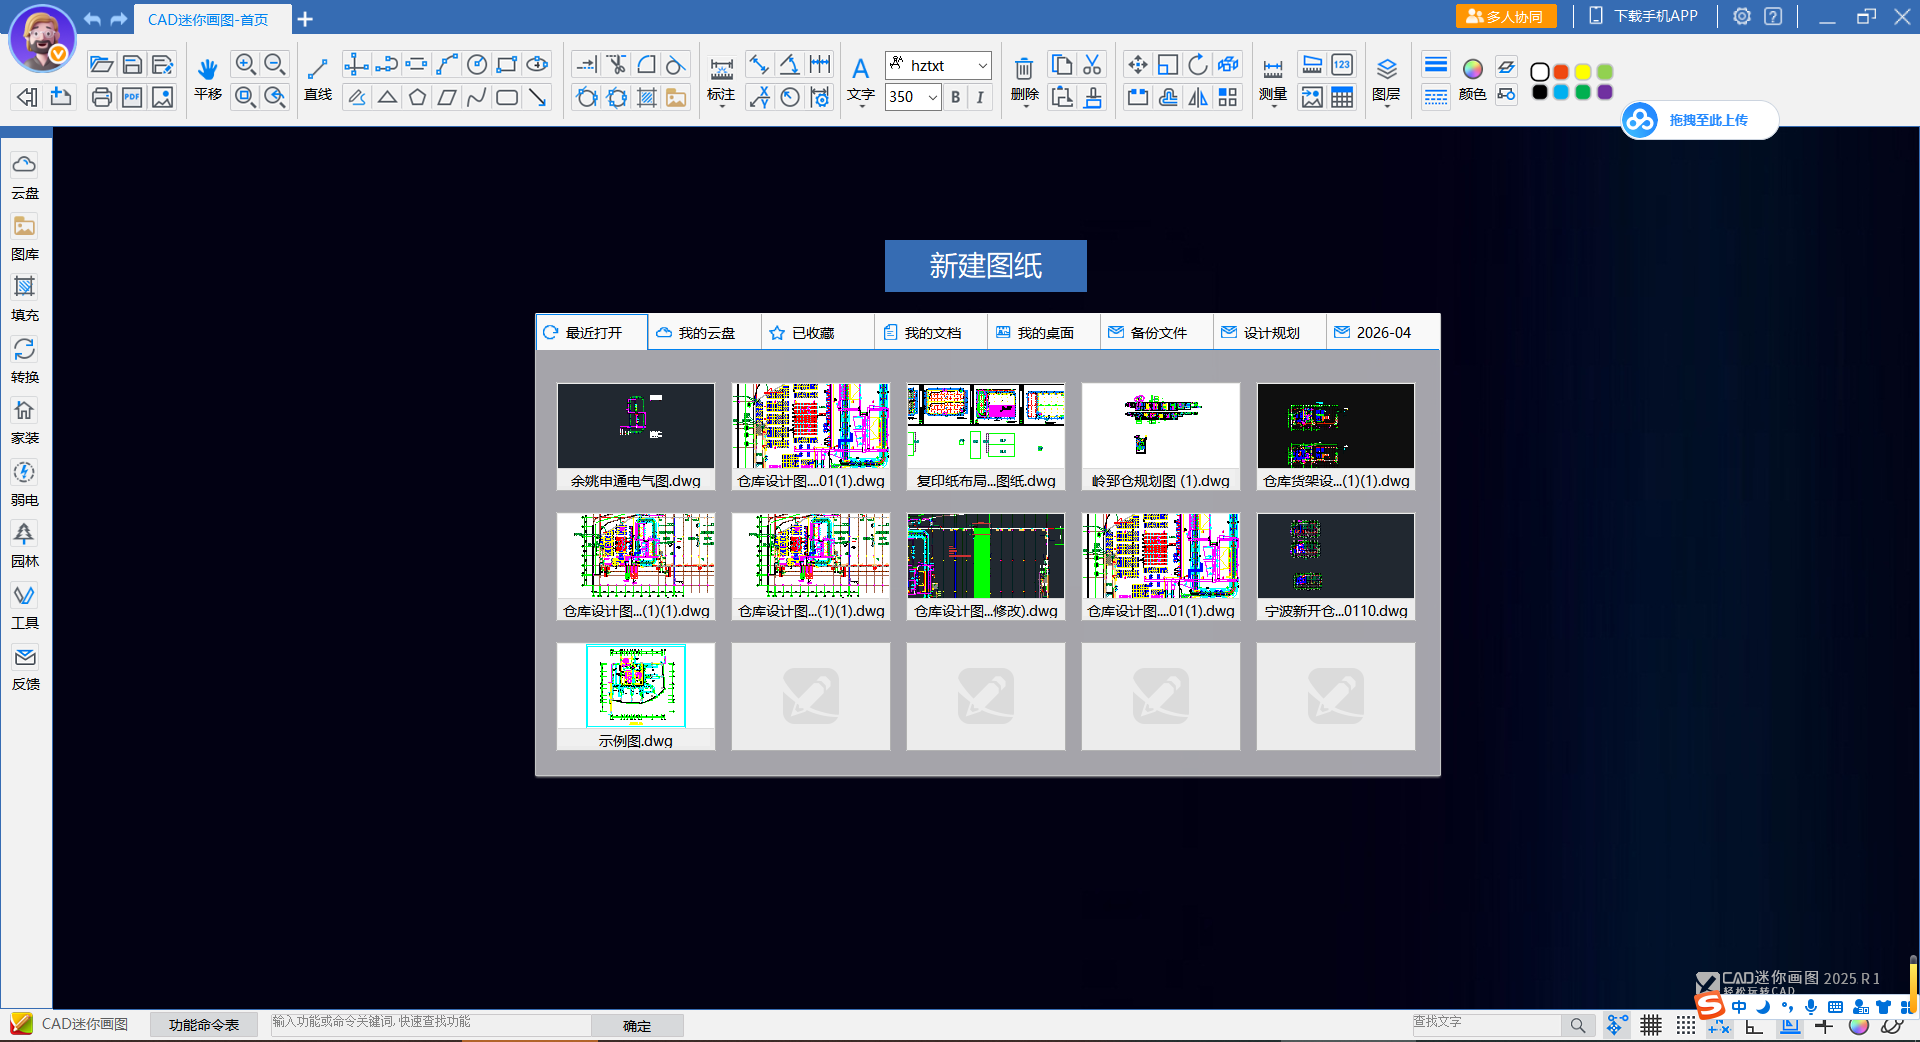Image resolution: width=1920 pixels, height=1042 pixels.
Task: Open the 余姚申通电气图.dwg thumbnail
Action: pyautogui.click(x=636, y=436)
